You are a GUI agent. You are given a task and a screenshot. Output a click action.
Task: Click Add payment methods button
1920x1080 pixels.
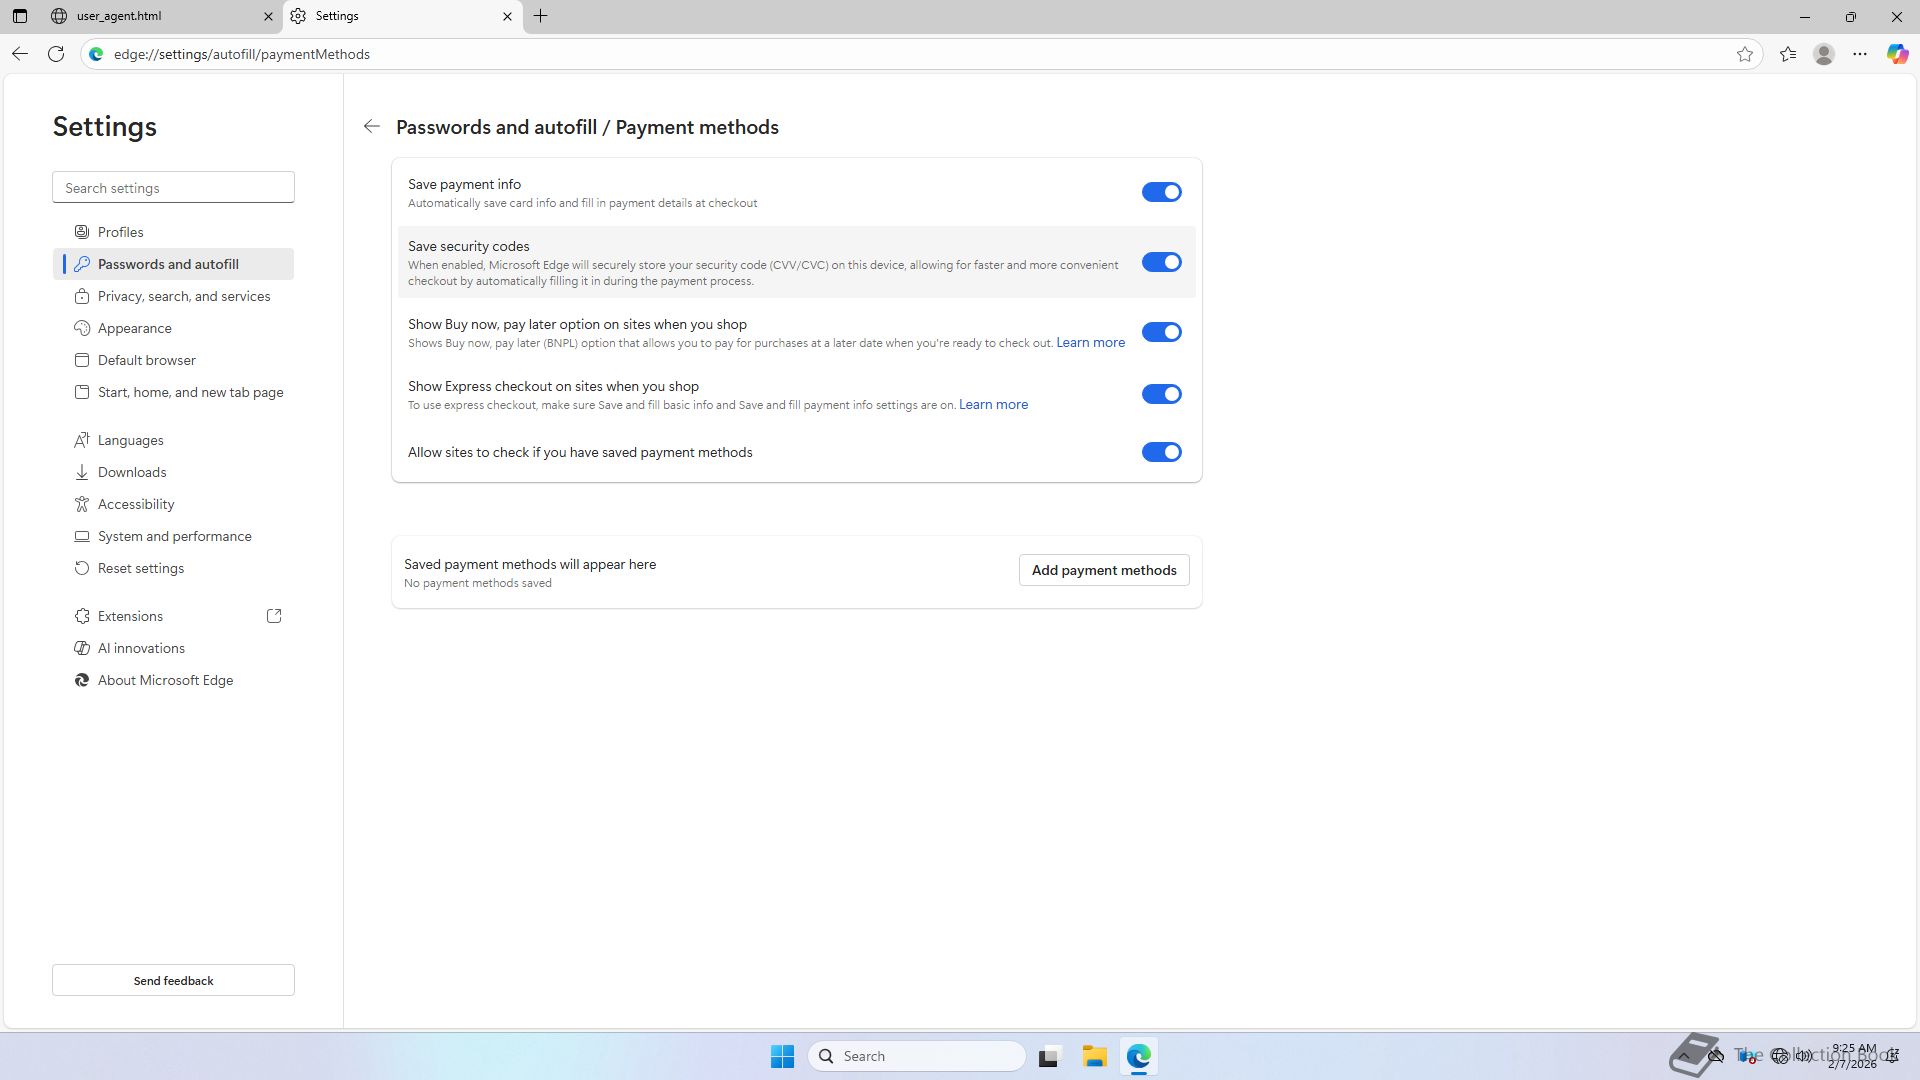1104,570
